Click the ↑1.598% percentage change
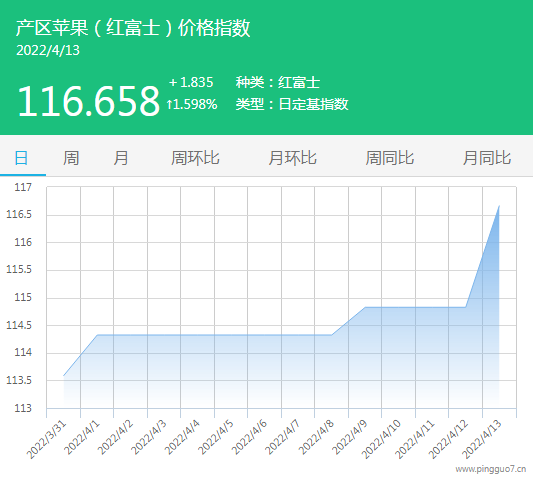This screenshot has height=477, width=533. coord(192,104)
